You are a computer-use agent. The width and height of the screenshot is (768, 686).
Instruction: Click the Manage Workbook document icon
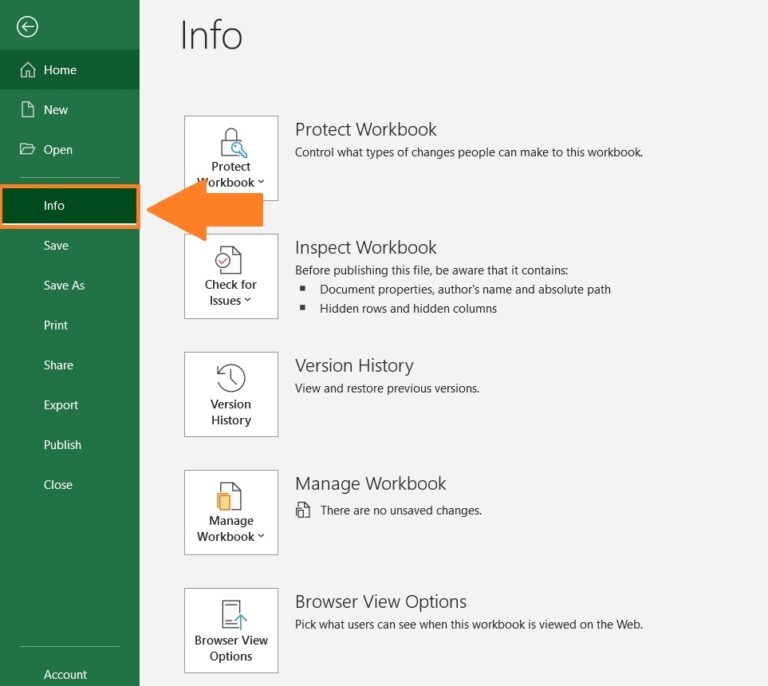point(231,496)
